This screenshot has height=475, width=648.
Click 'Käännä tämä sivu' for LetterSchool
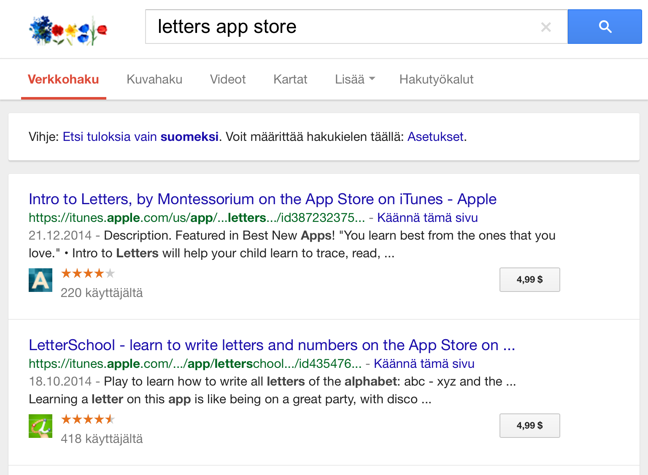pyautogui.click(x=424, y=363)
